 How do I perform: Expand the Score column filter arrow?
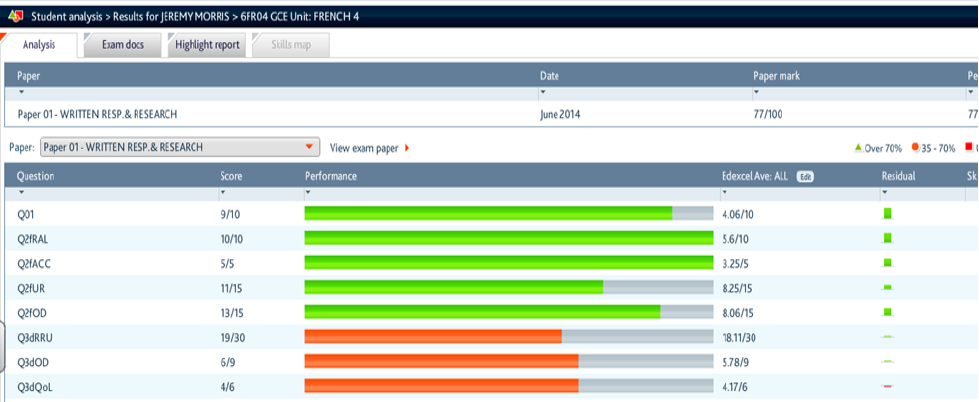[x=224, y=192]
